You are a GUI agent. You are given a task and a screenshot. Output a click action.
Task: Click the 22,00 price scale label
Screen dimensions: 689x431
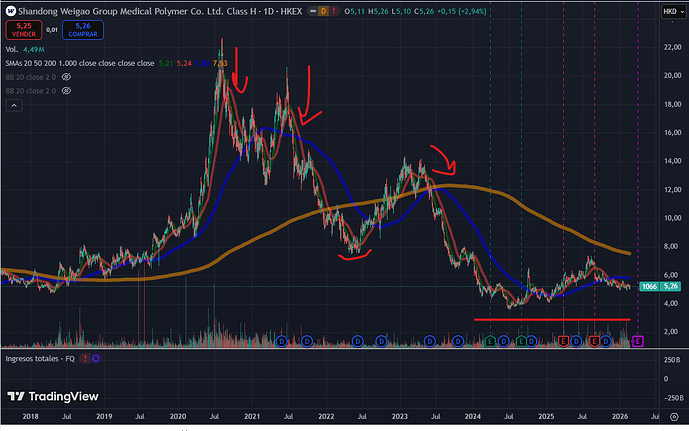(x=672, y=47)
